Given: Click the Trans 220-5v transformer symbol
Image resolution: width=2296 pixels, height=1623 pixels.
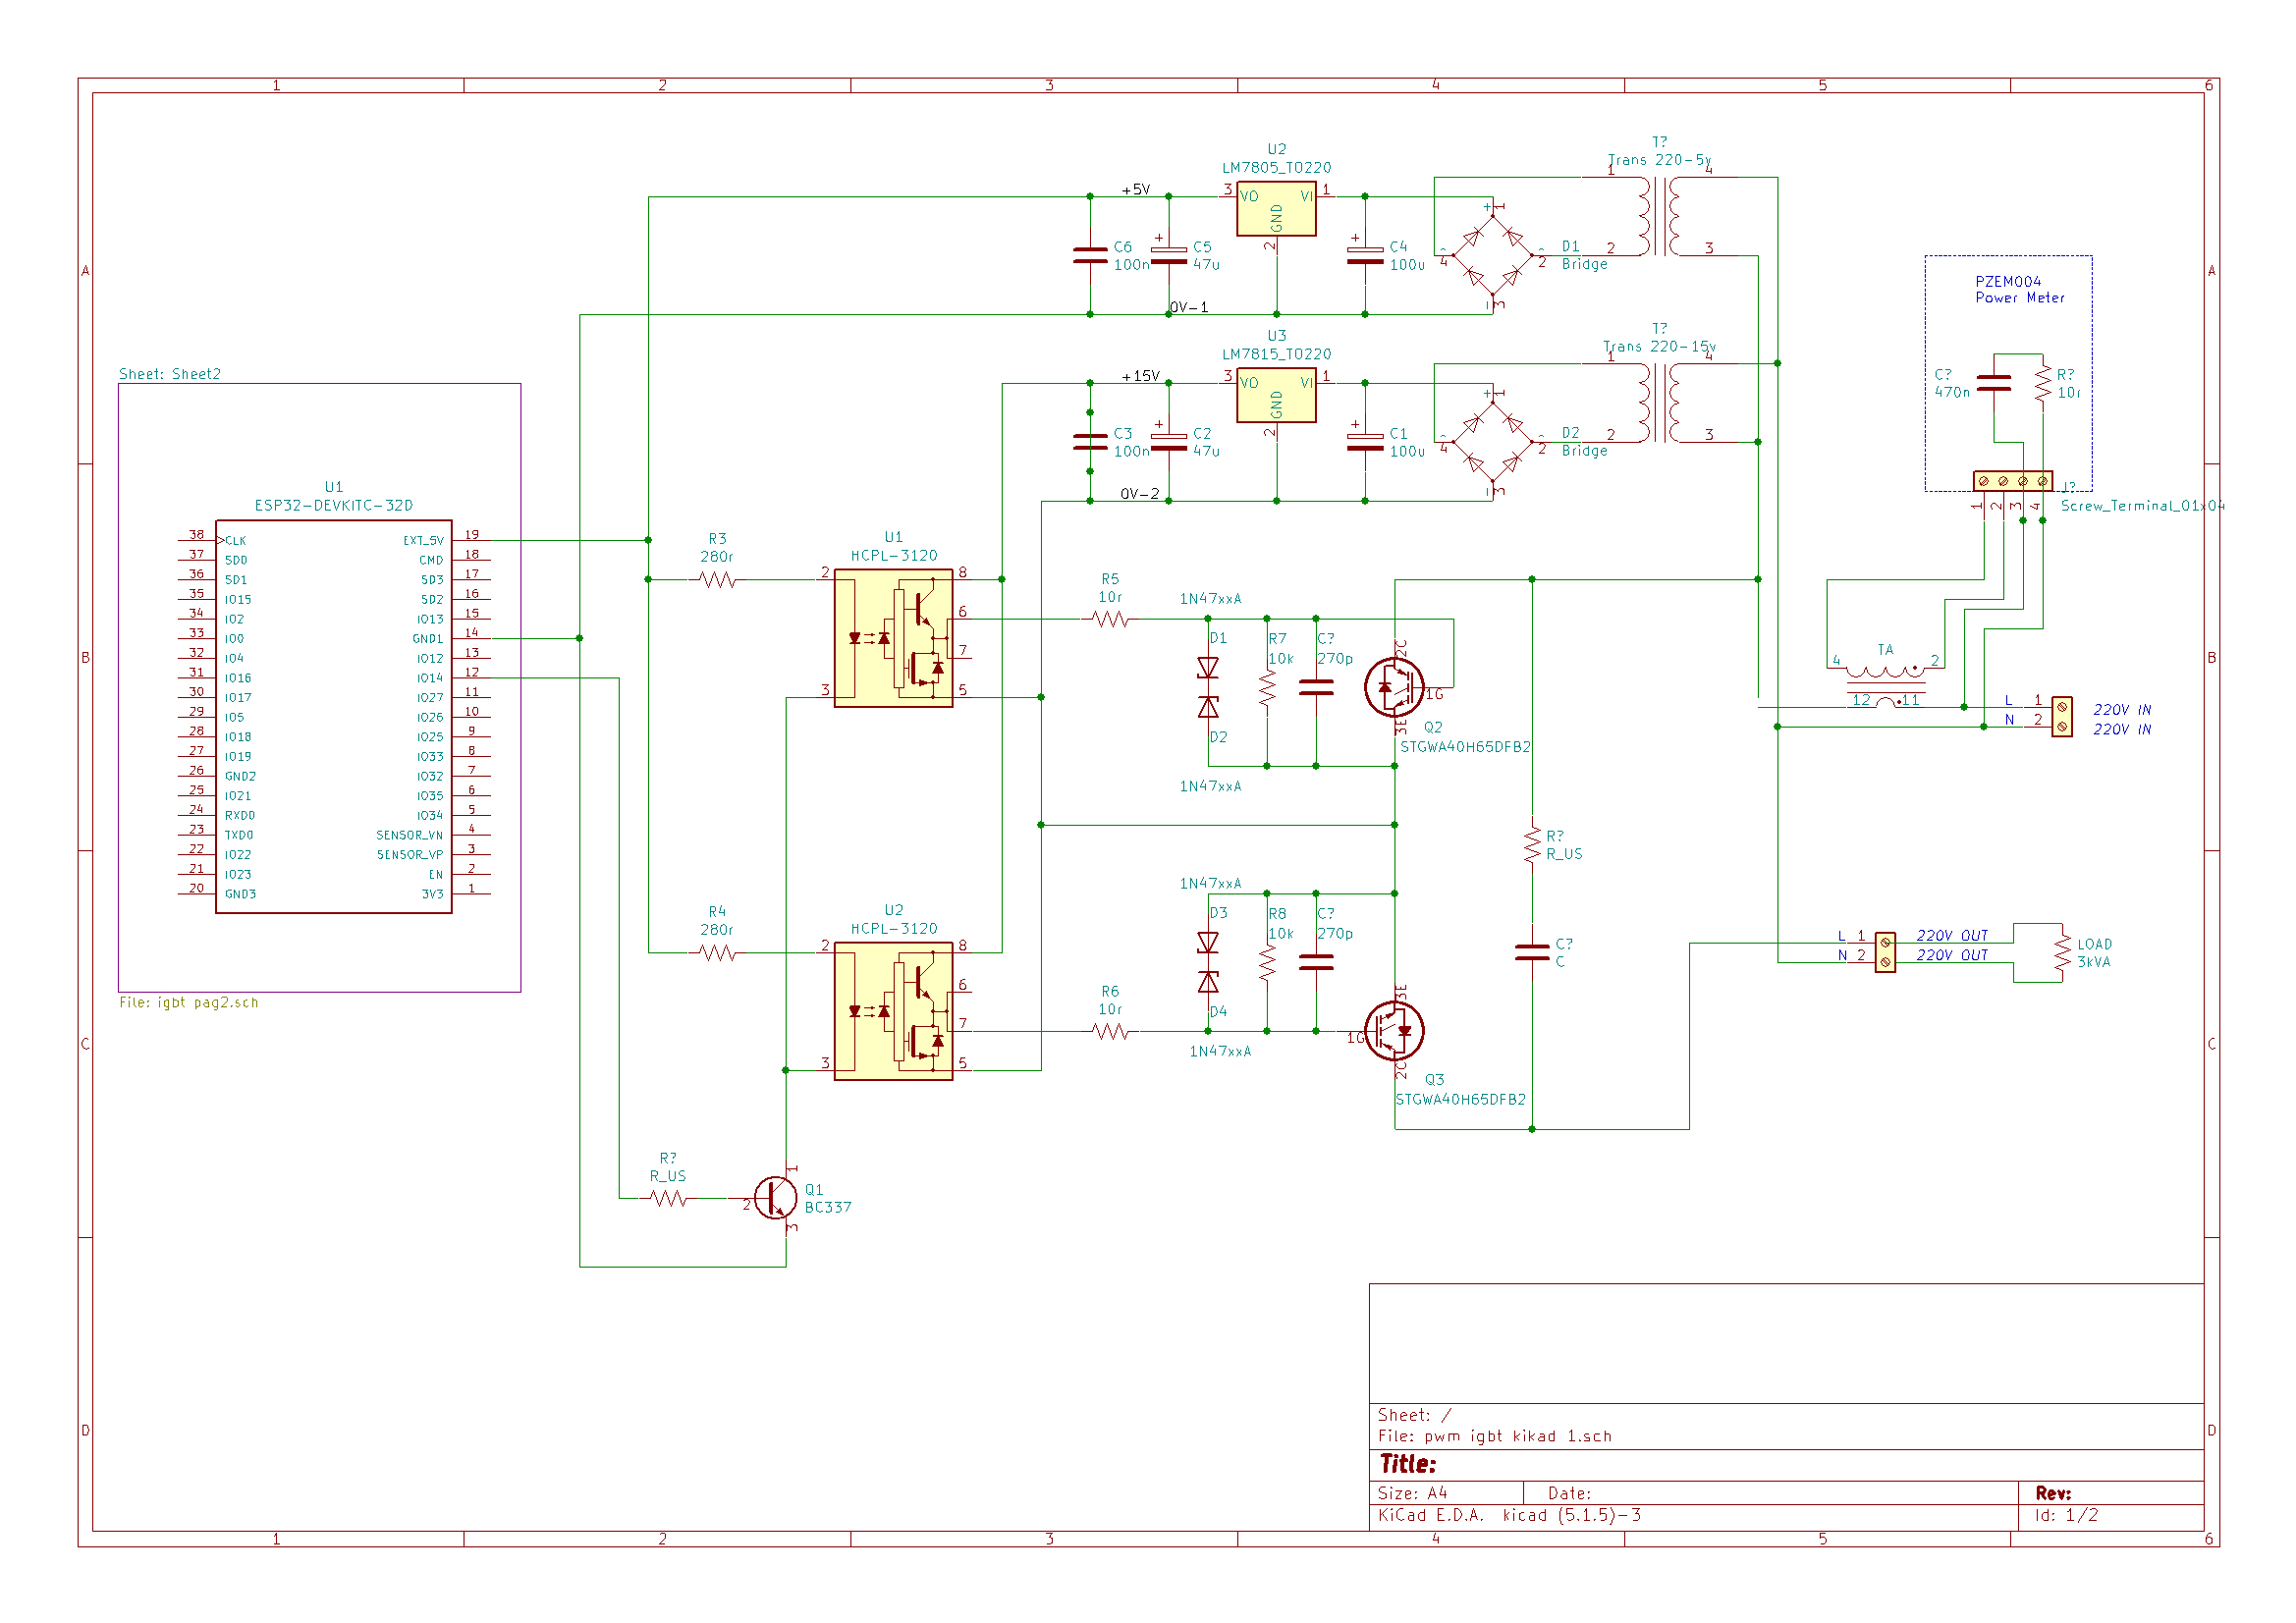Looking at the screenshot, I should [1660, 216].
